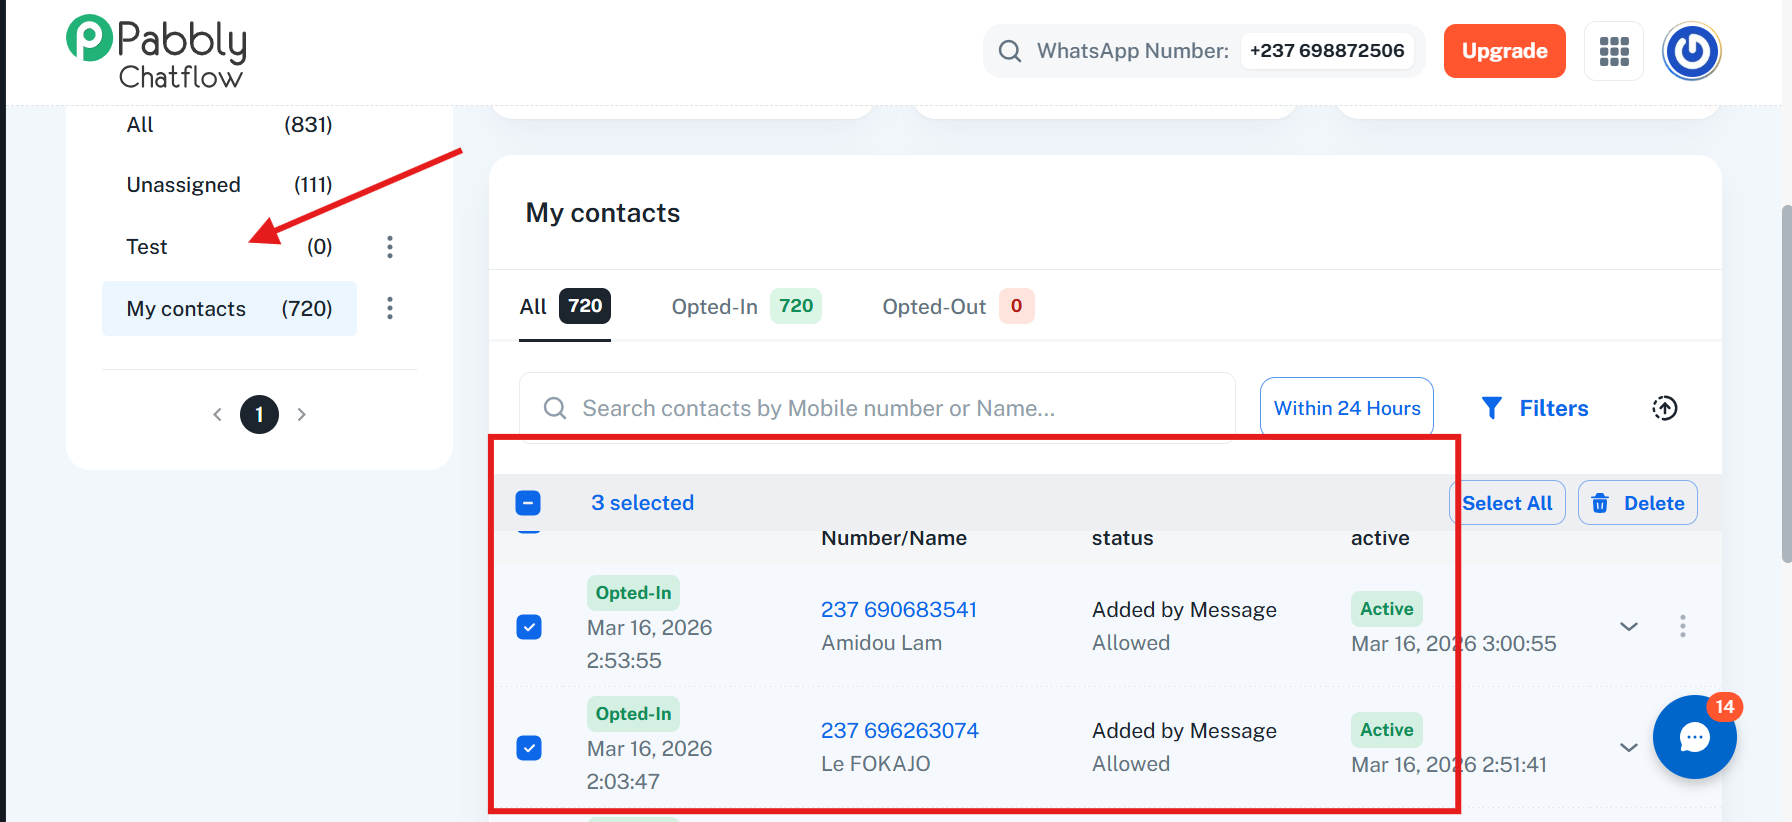This screenshot has width=1792, height=822.
Task: Uncheck the Amidou Lam contact checkbox
Action: tap(529, 627)
